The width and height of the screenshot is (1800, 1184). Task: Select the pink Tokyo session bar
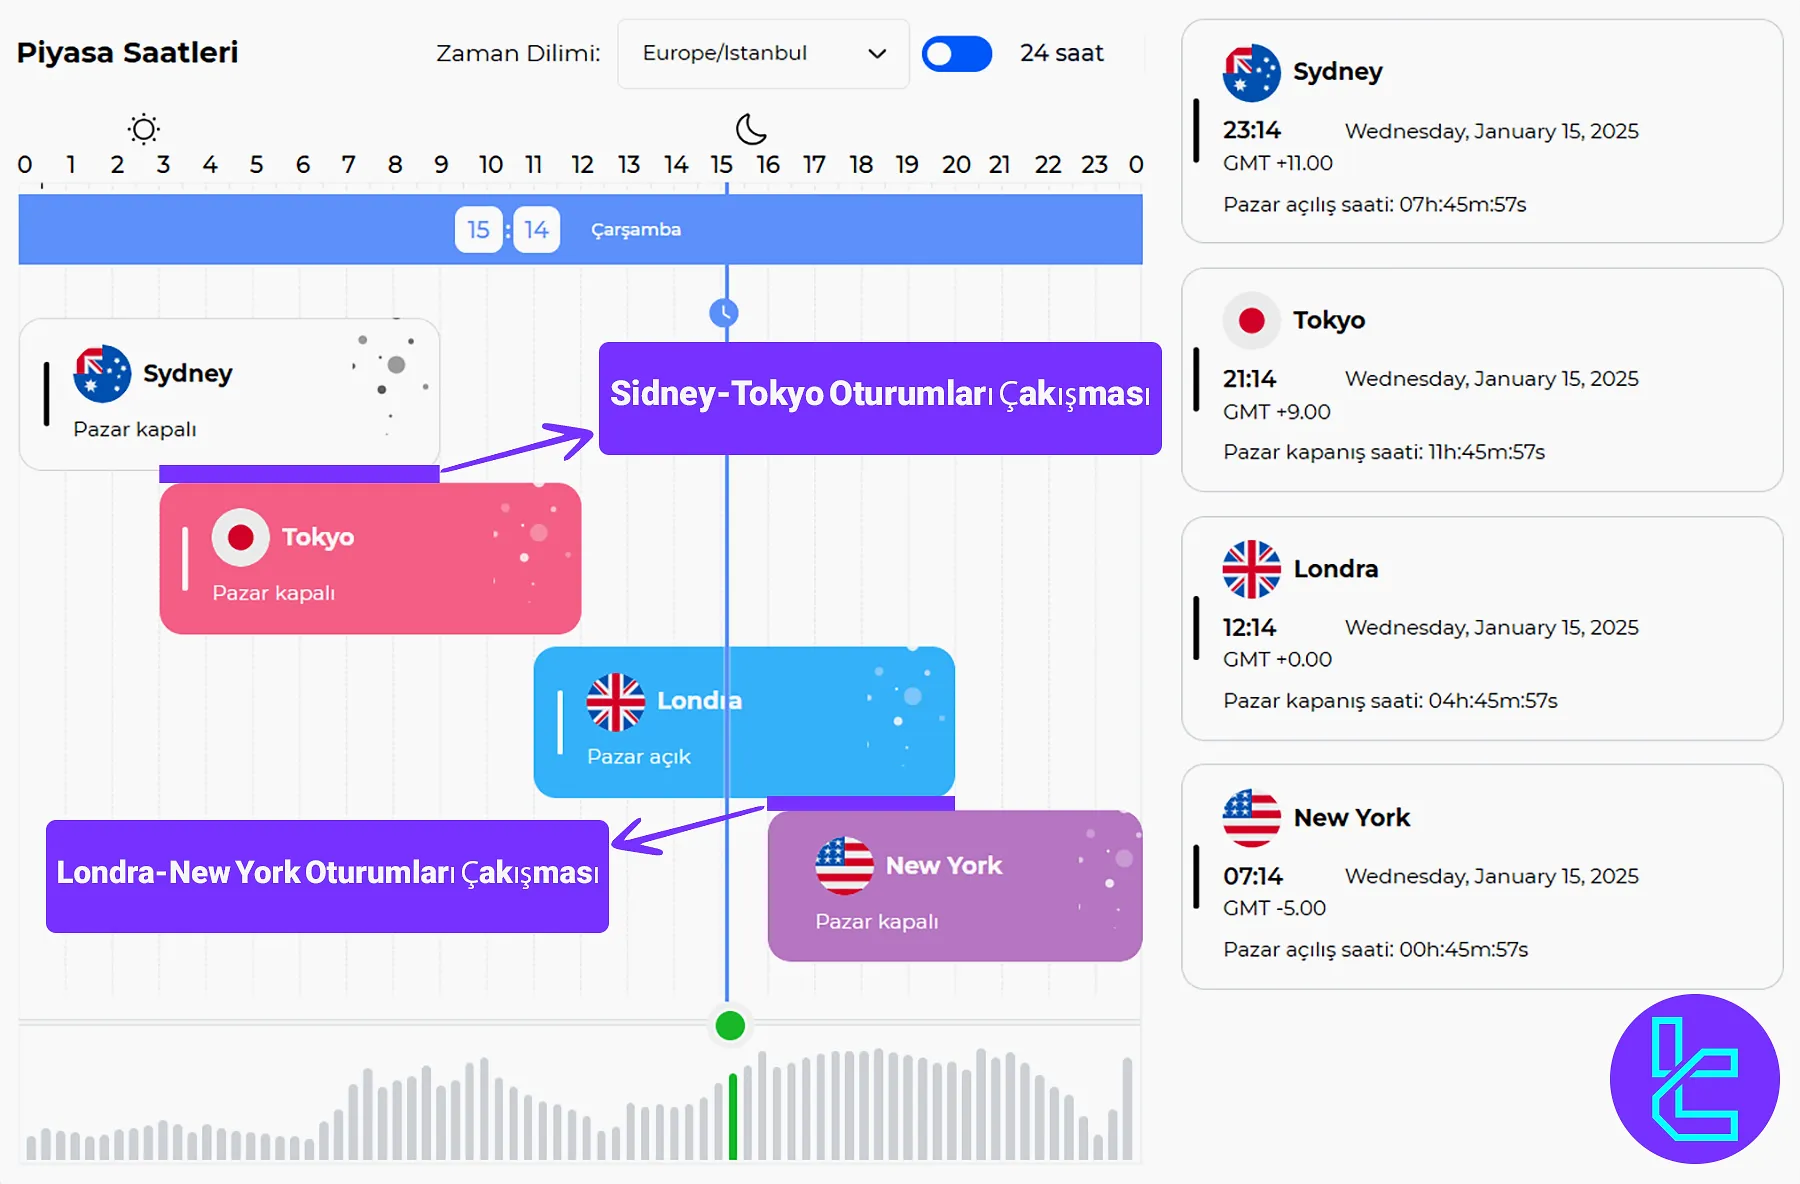point(370,558)
